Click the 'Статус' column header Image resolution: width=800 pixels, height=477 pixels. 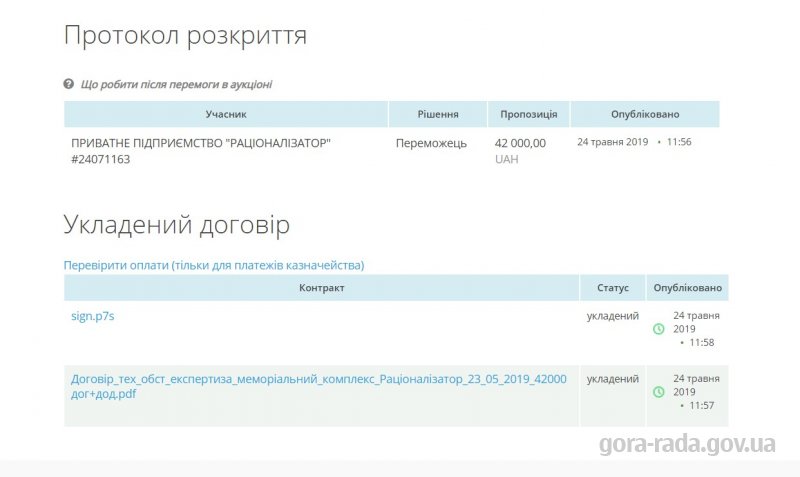(x=613, y=288)
